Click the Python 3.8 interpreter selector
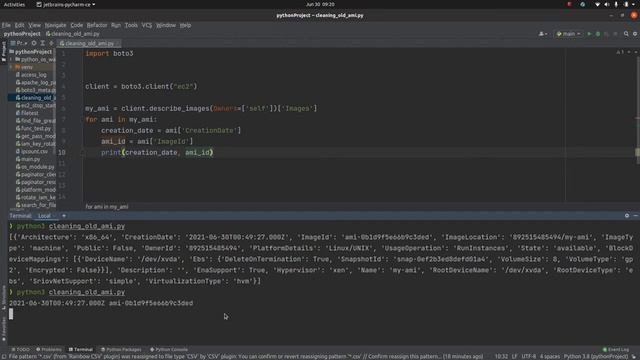Image resolution: width=640 pixels, height=360 pixels. [596, 356]
